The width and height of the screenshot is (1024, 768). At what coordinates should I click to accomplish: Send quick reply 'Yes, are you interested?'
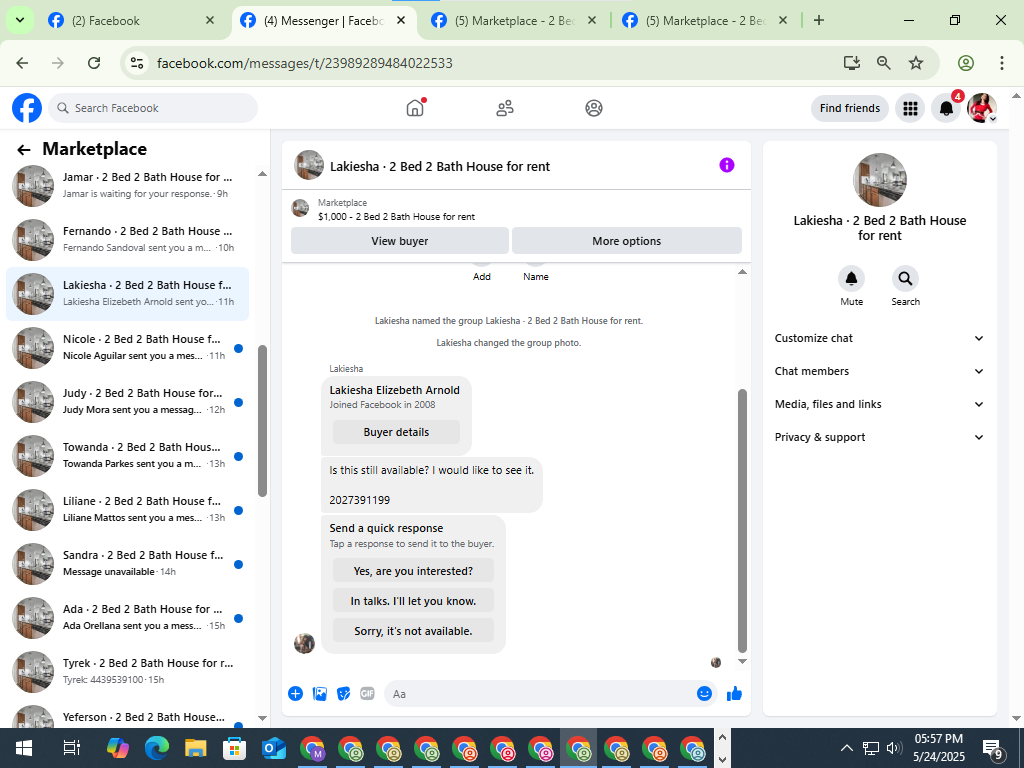[413, 571]
